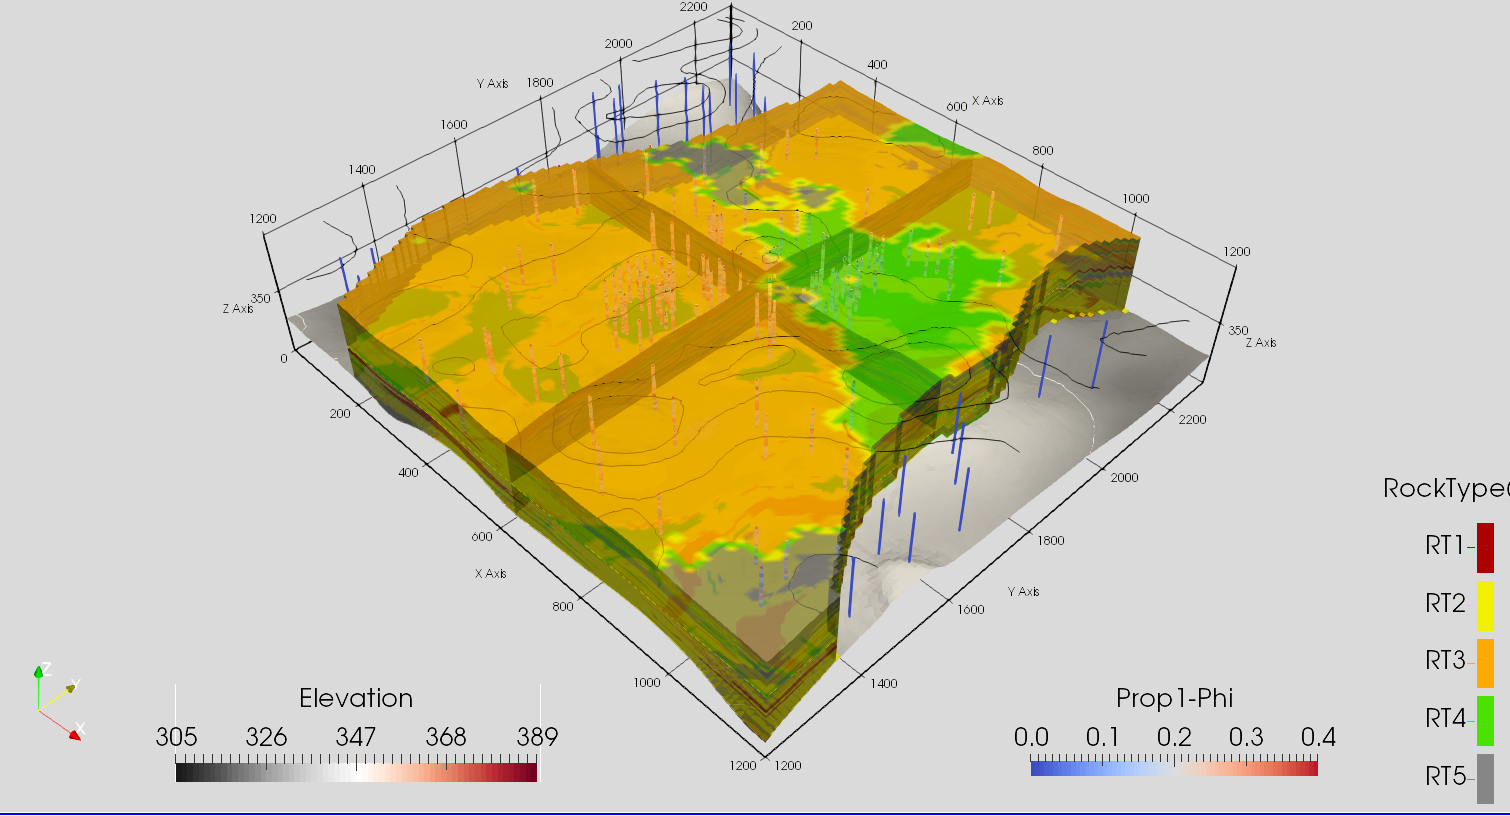Click the 389 Elevation tick label
This screenshot has width=1510, height=816.
[x=537, y=738]
